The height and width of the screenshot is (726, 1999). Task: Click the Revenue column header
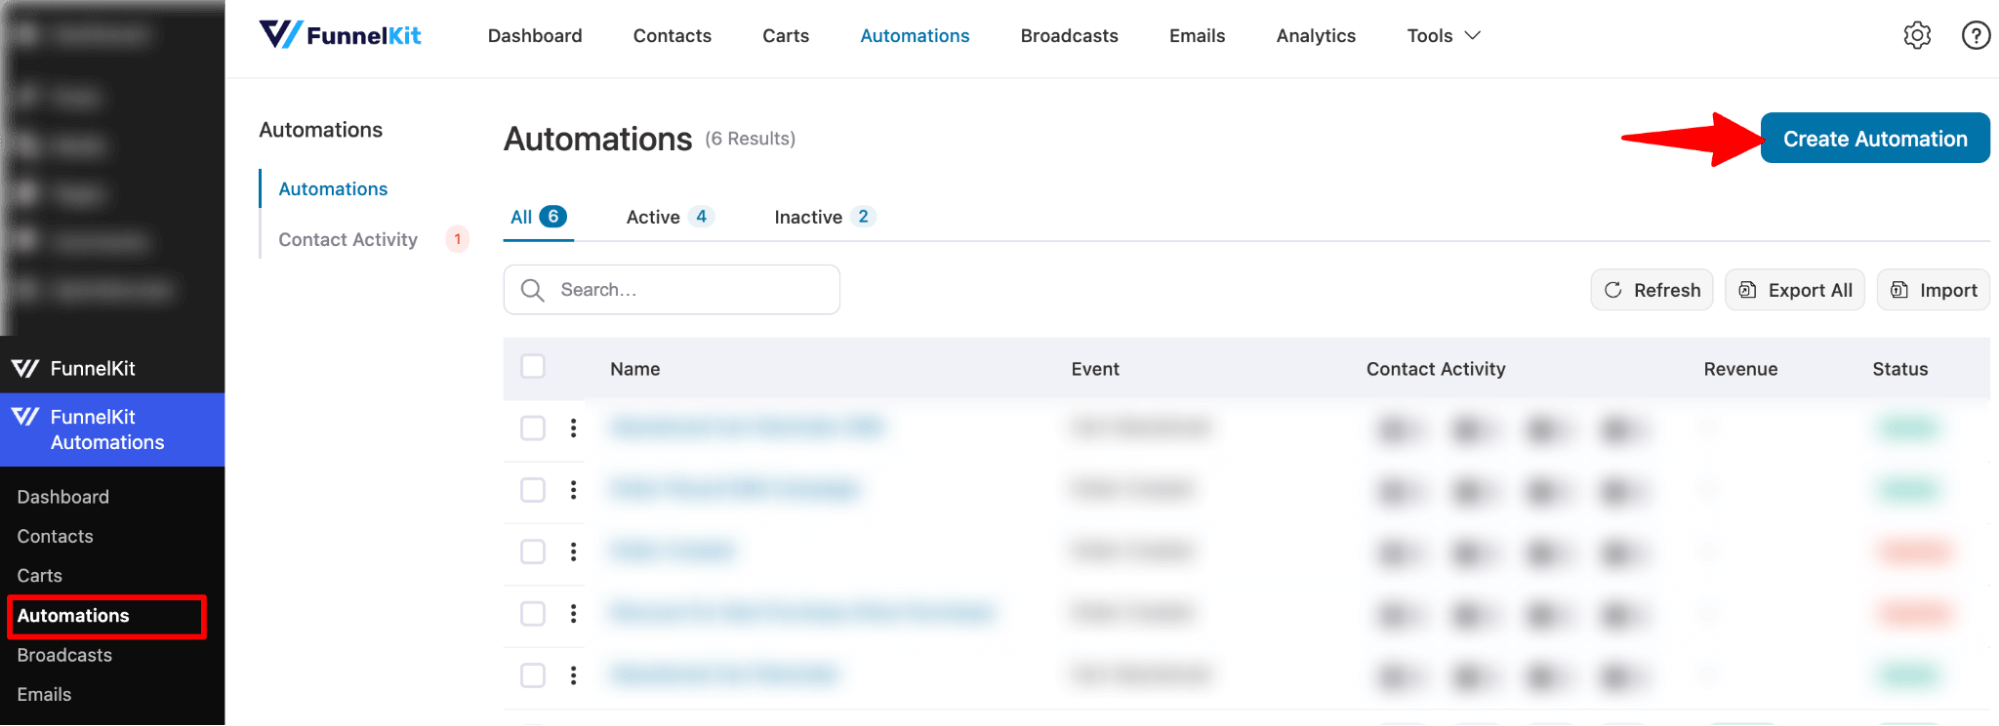(1741, 369)
